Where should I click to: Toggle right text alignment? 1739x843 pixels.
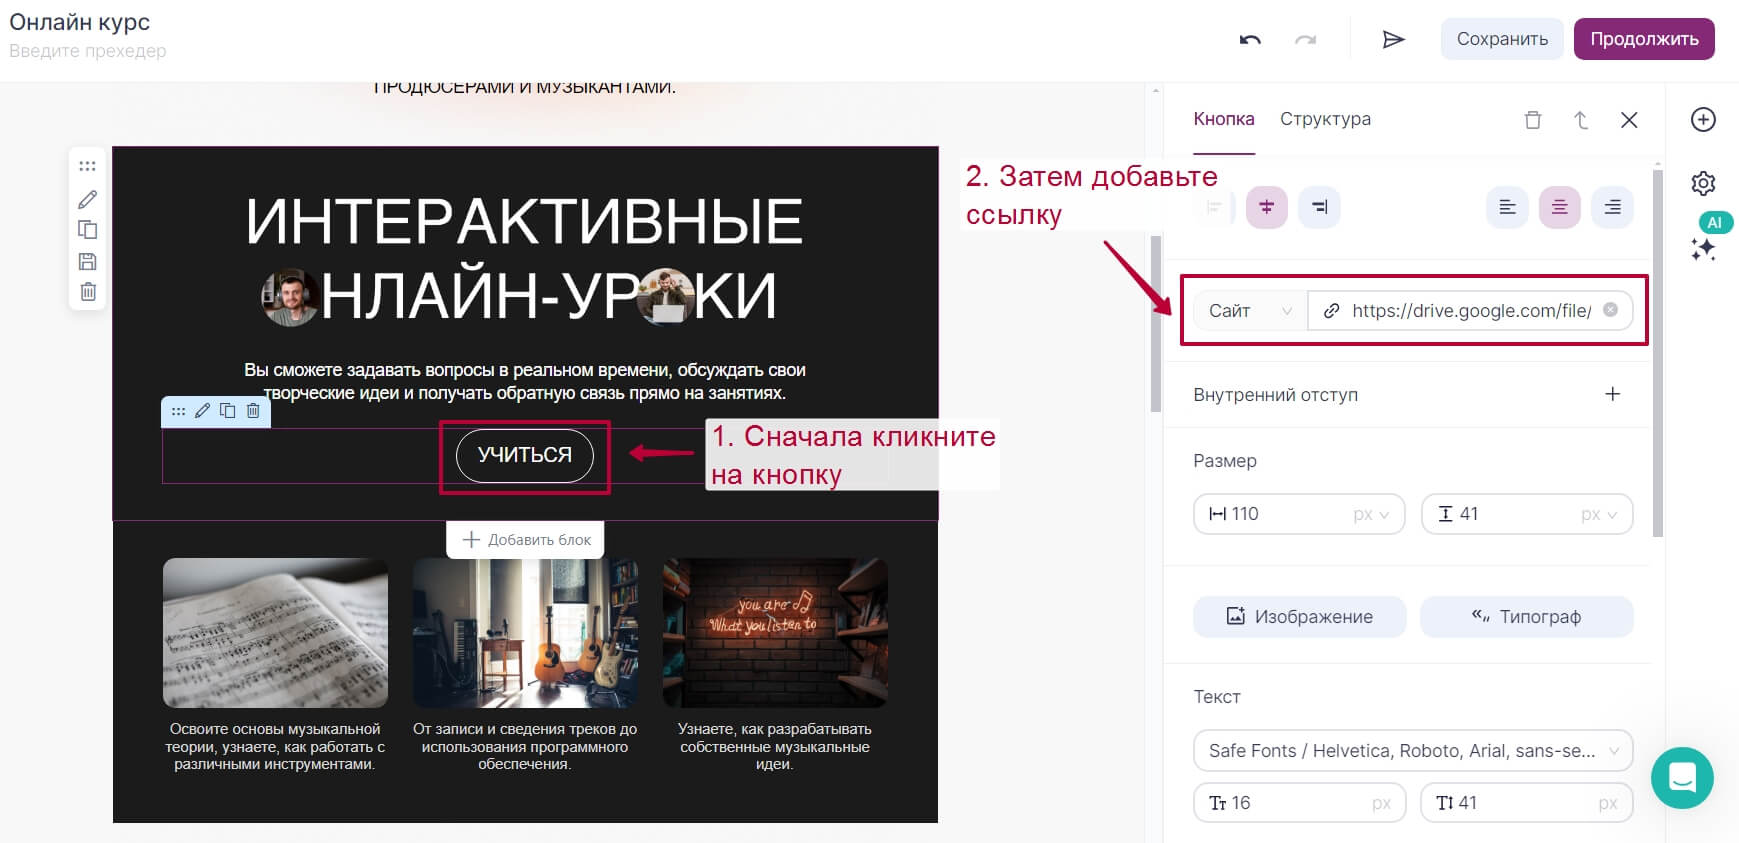point(1612,207)
